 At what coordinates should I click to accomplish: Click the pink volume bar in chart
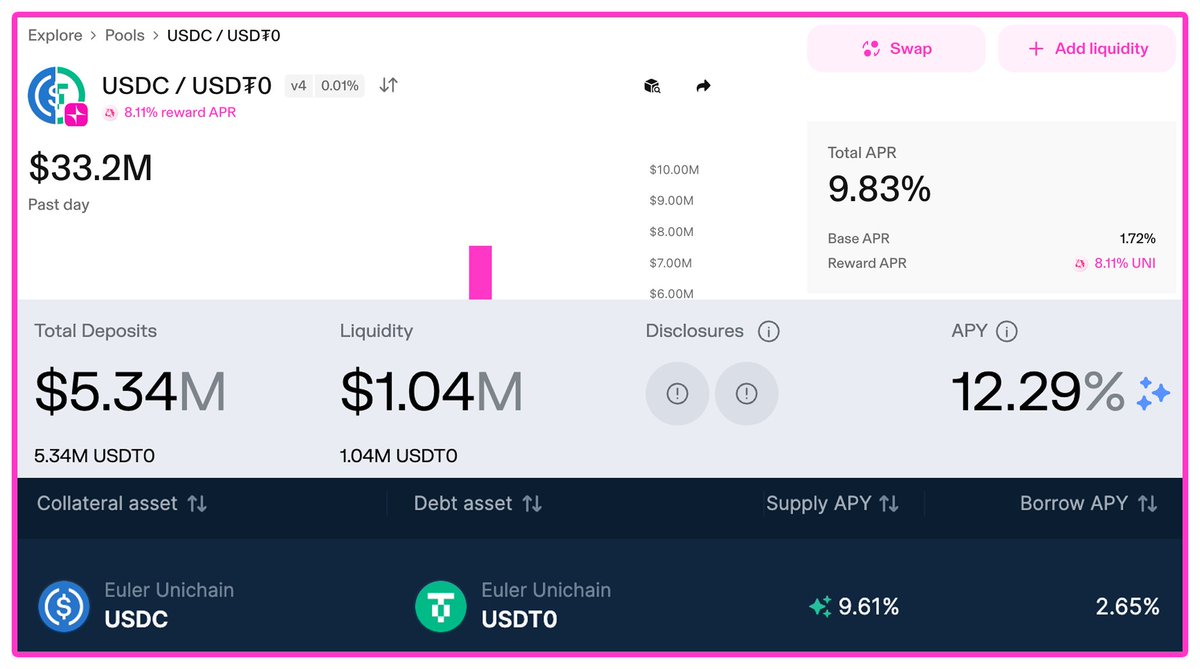click(x=480, y=272)
